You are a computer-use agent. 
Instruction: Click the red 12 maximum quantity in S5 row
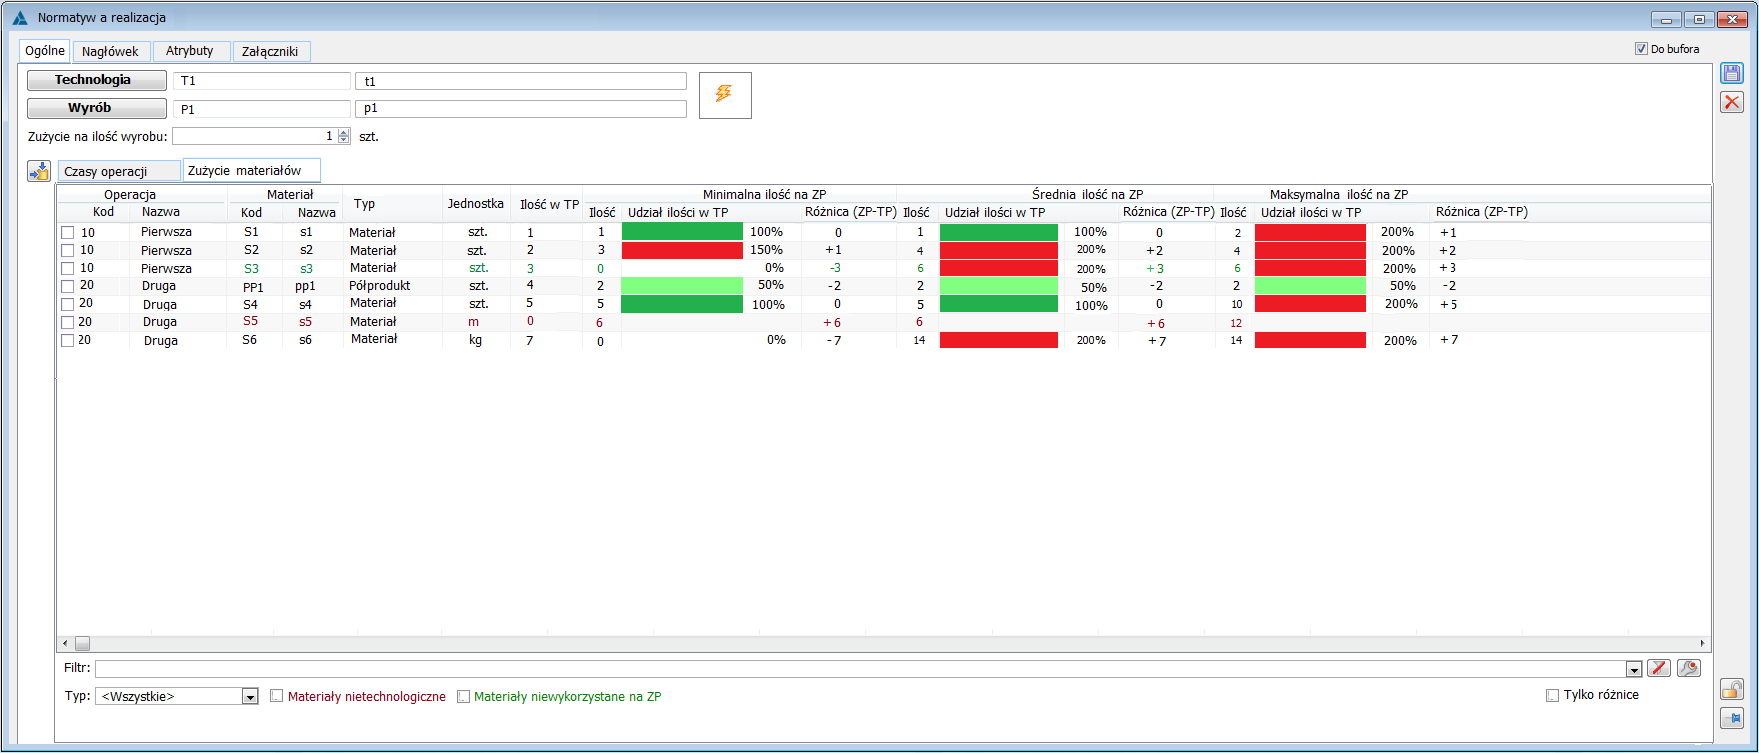1236,323
